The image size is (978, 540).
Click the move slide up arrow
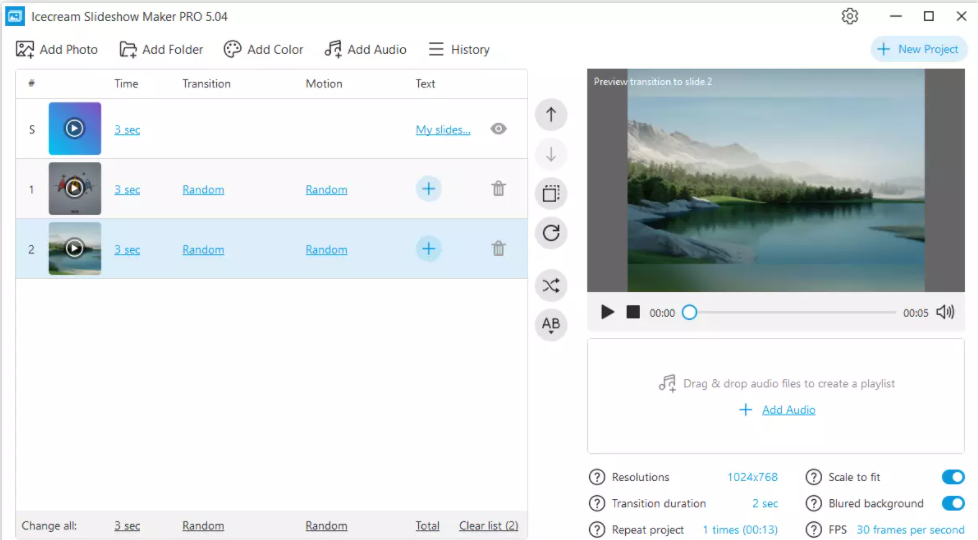(551, 114)
